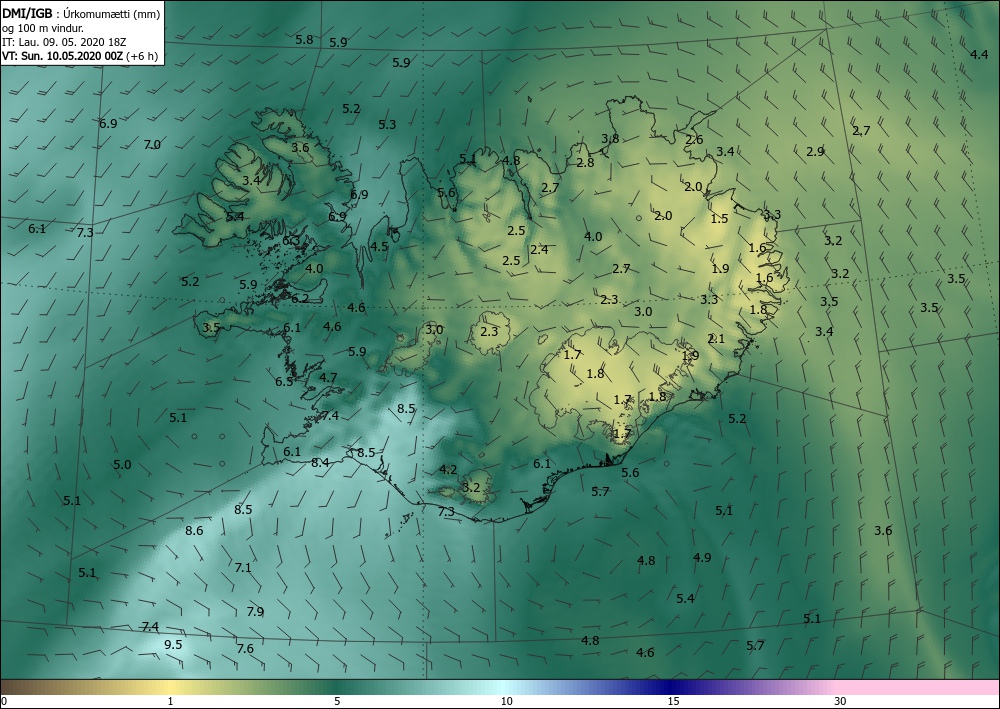This screenshot has width=1000, height=709.
Task: Select the 4.4 value on the map
Action: [979, 55]
